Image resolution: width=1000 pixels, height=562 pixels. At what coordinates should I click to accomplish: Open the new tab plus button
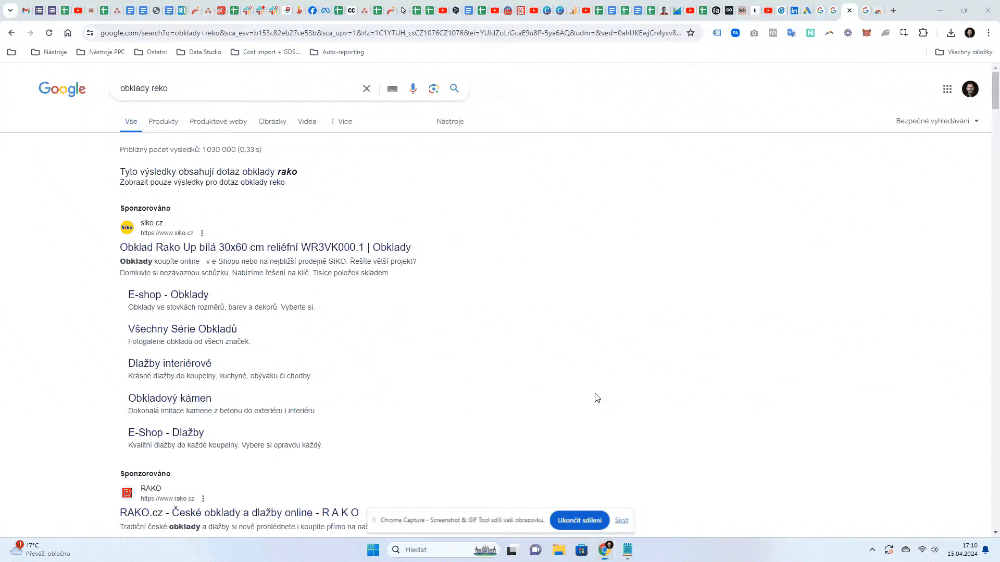coord(893,10)
